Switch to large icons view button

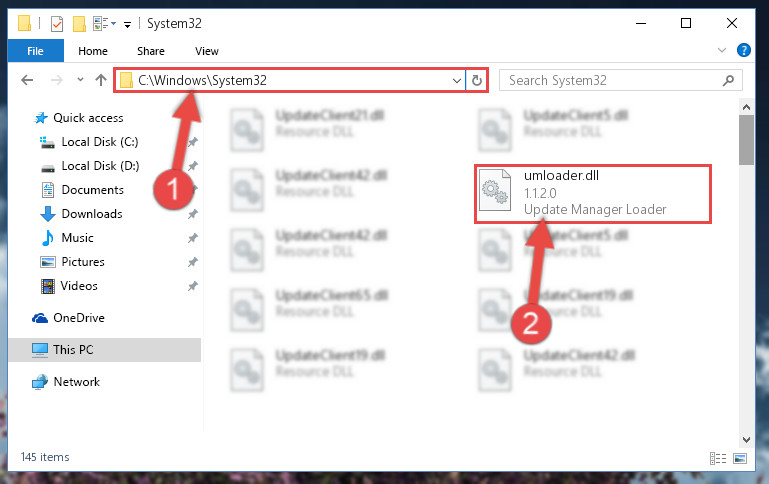click(x=740, y=459)
